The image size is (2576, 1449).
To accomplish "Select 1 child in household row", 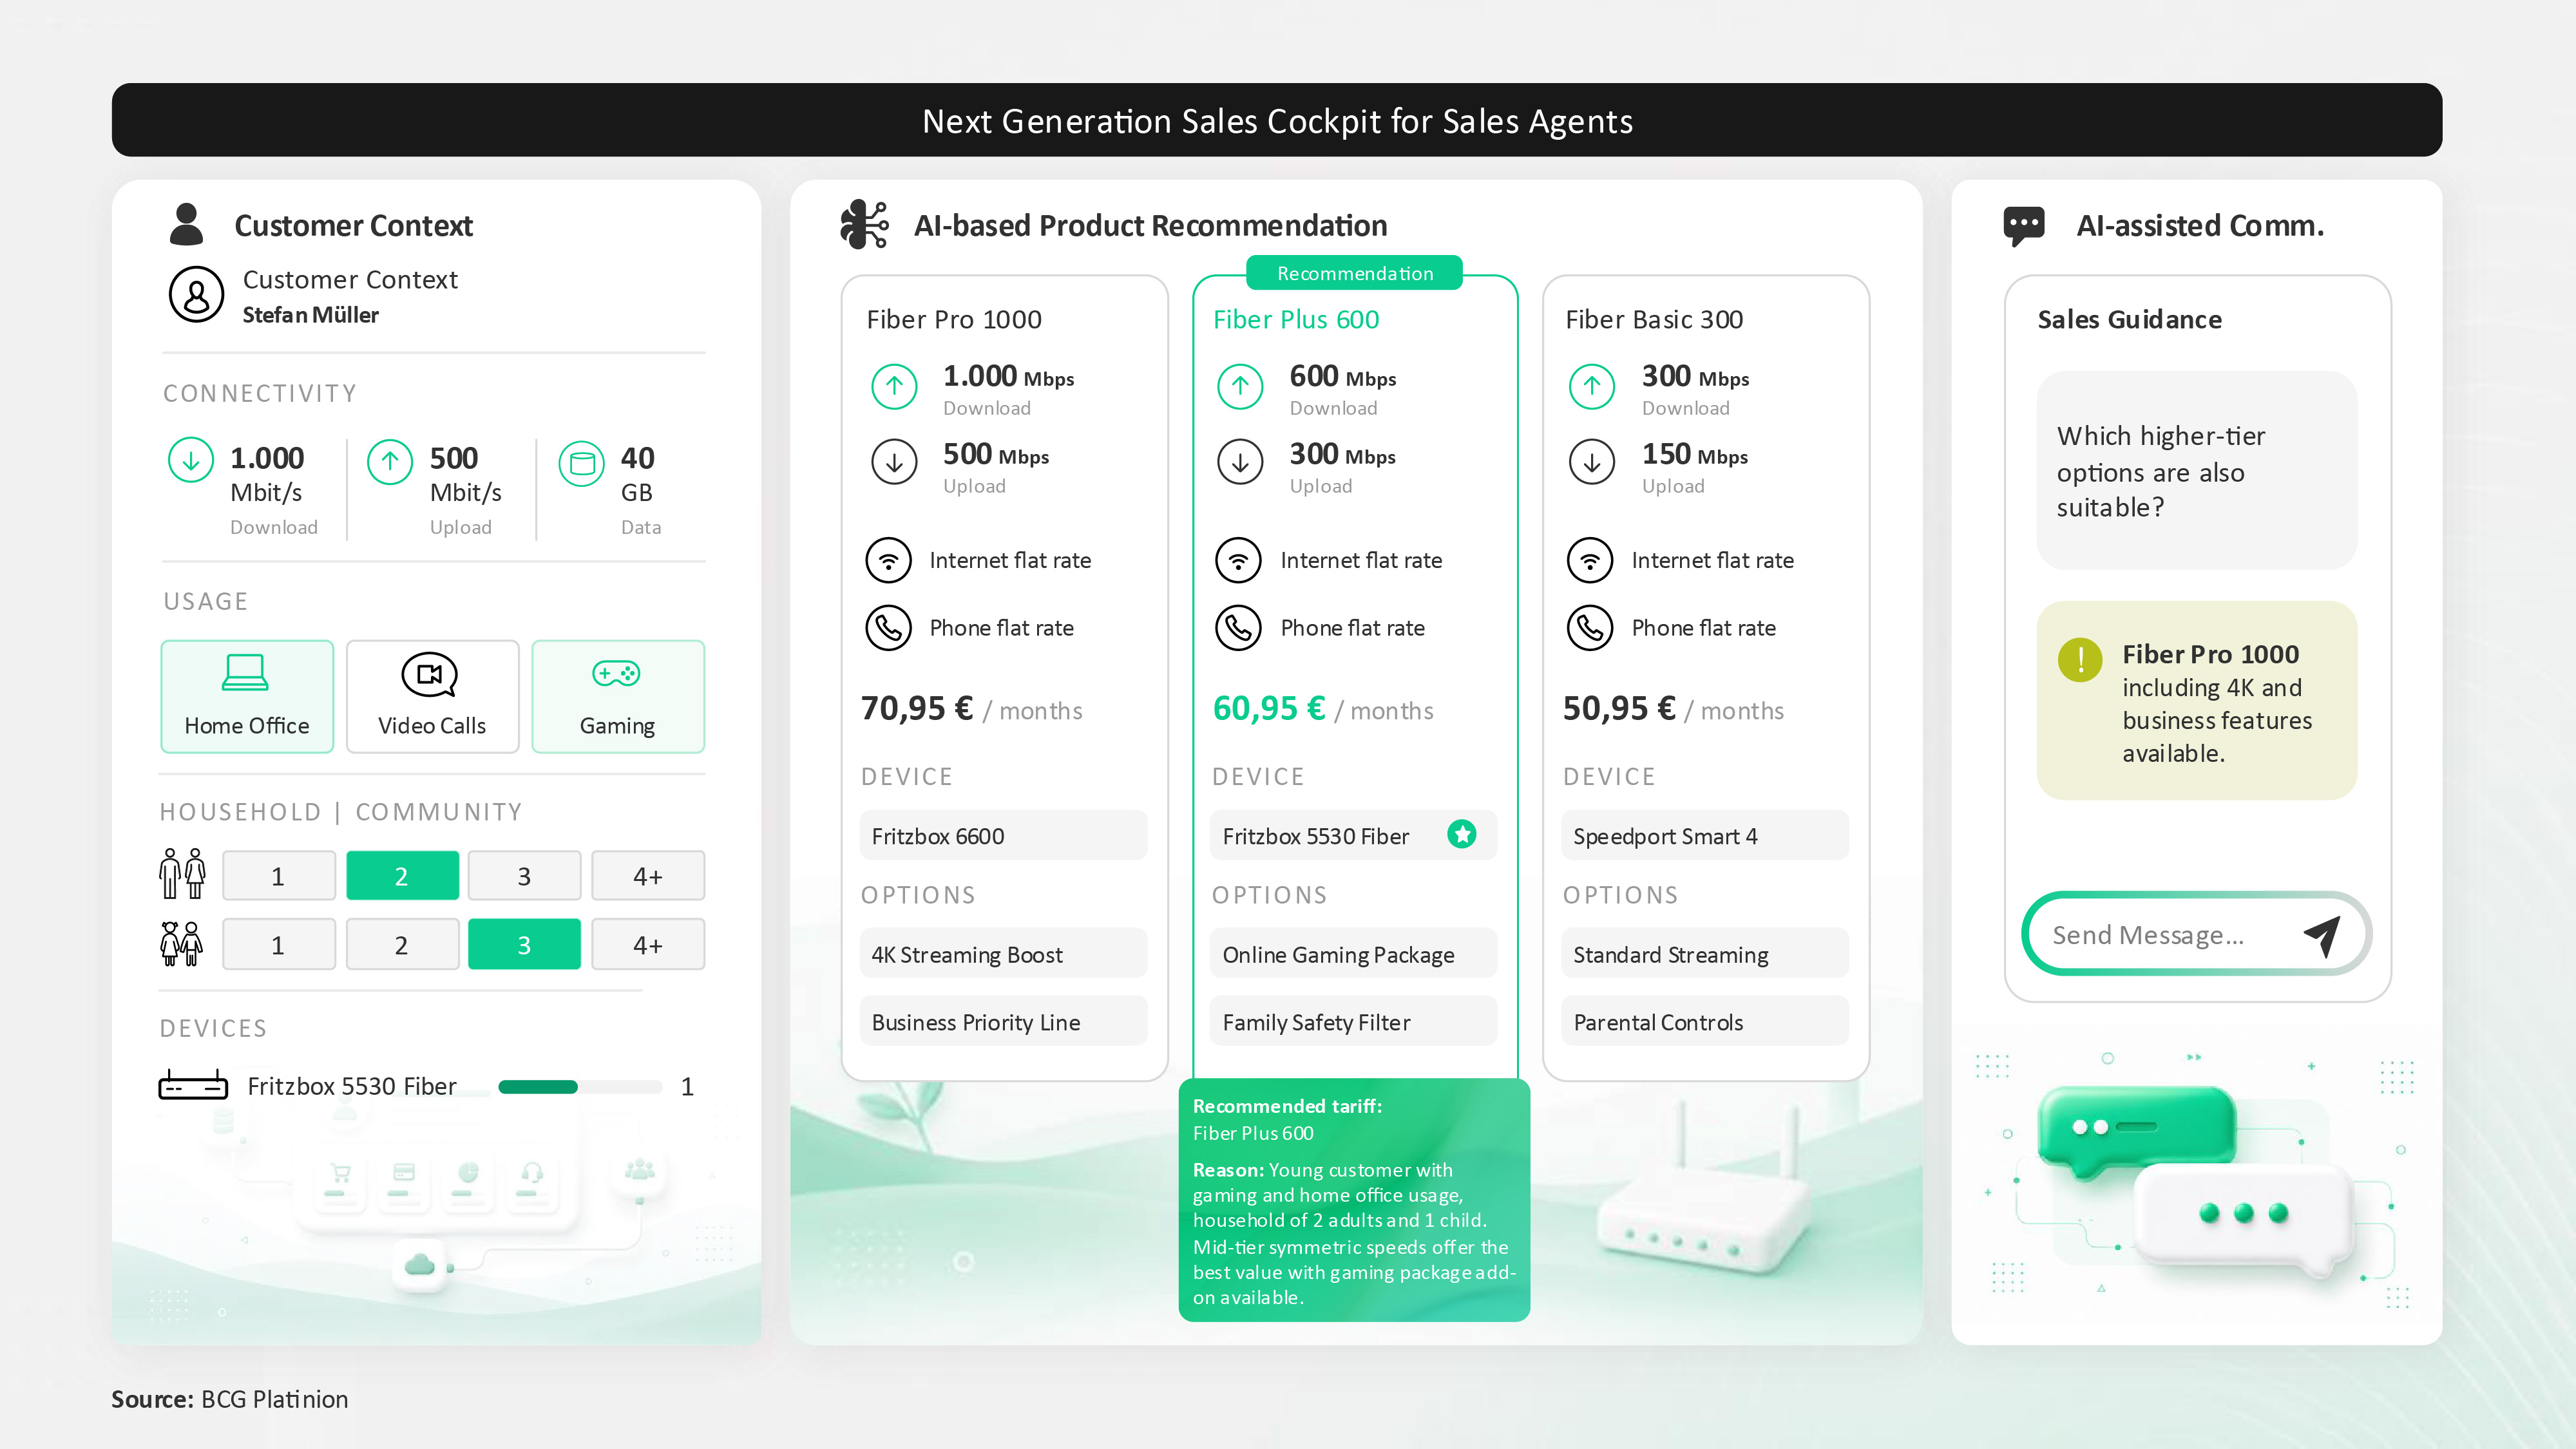I will pos(278,944).
